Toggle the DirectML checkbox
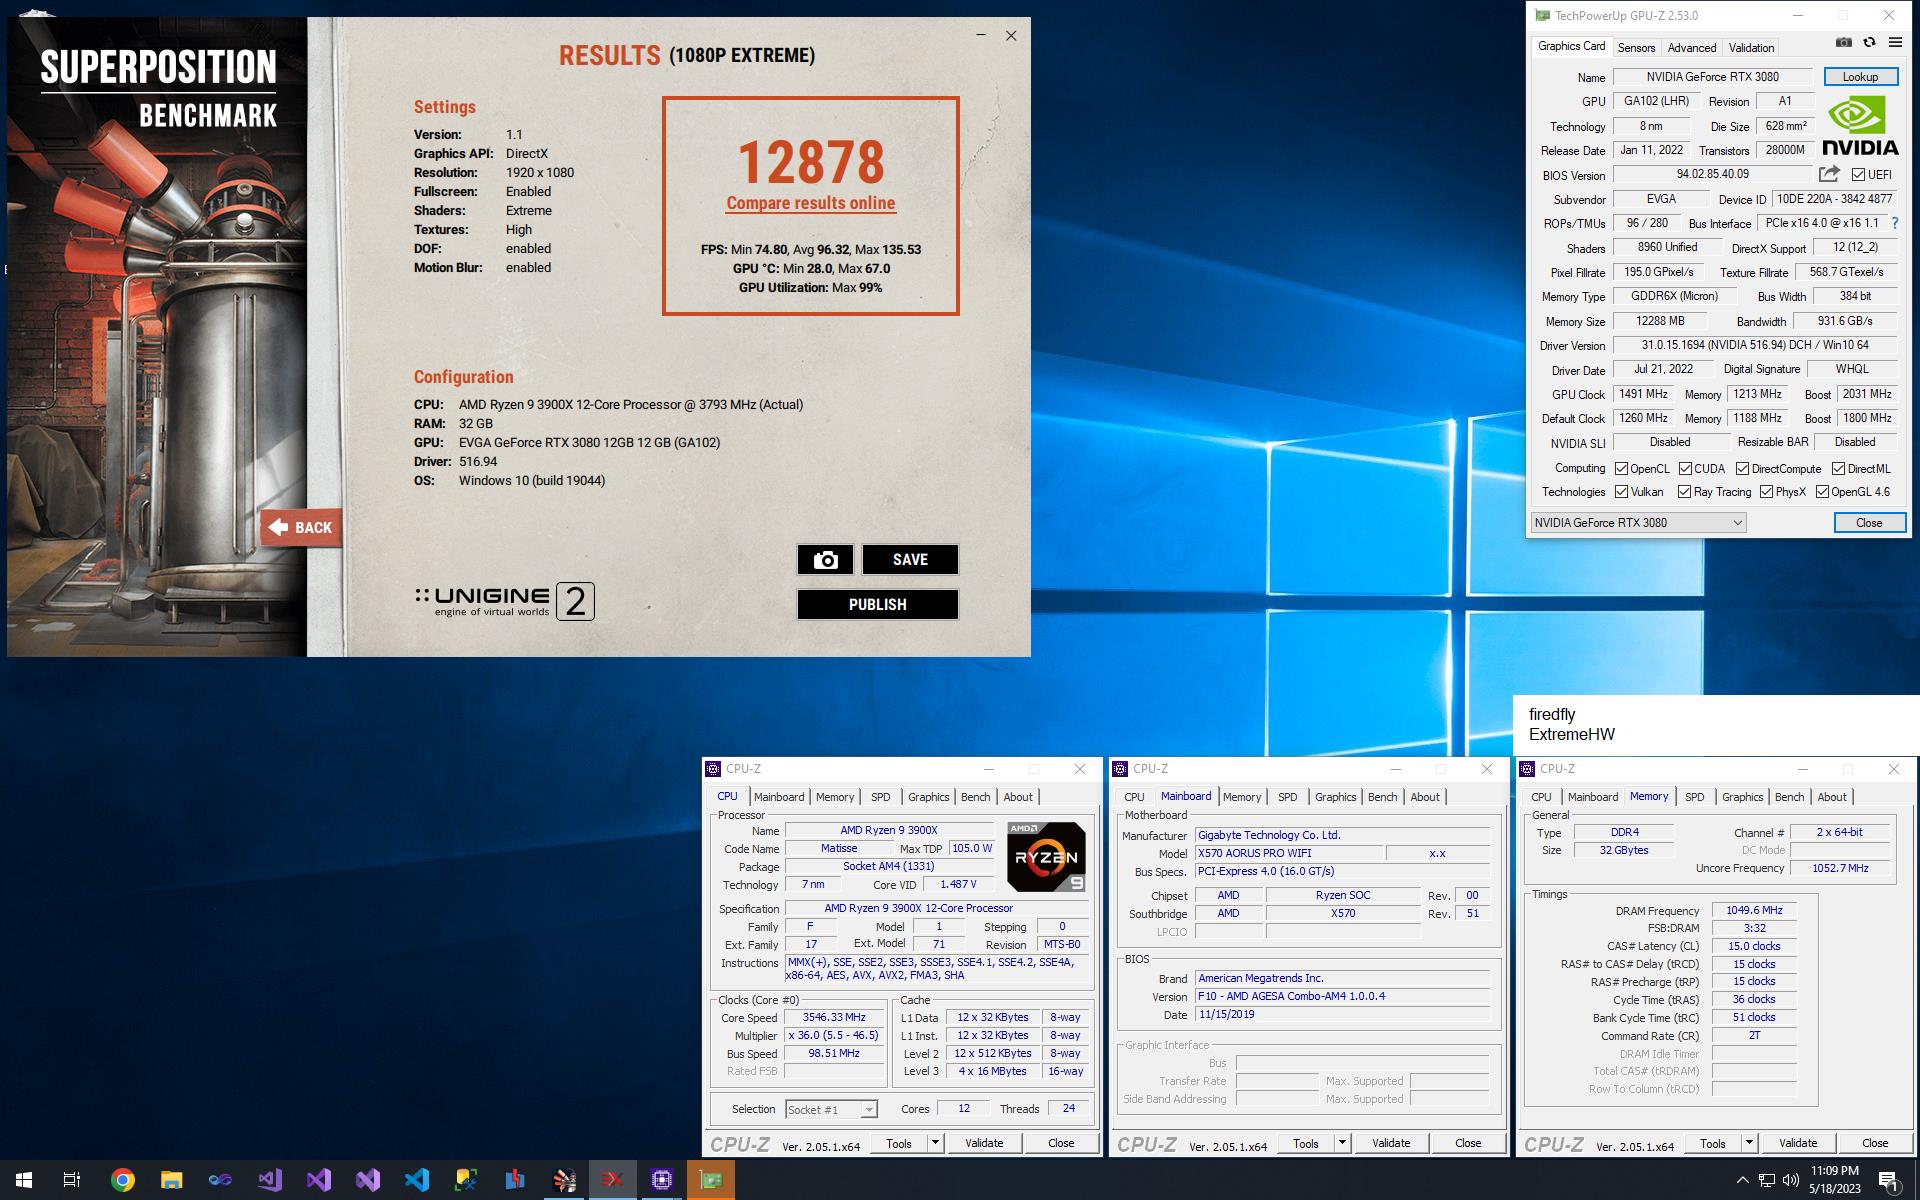1920x1200 pixels. (x=1838, y=468)
